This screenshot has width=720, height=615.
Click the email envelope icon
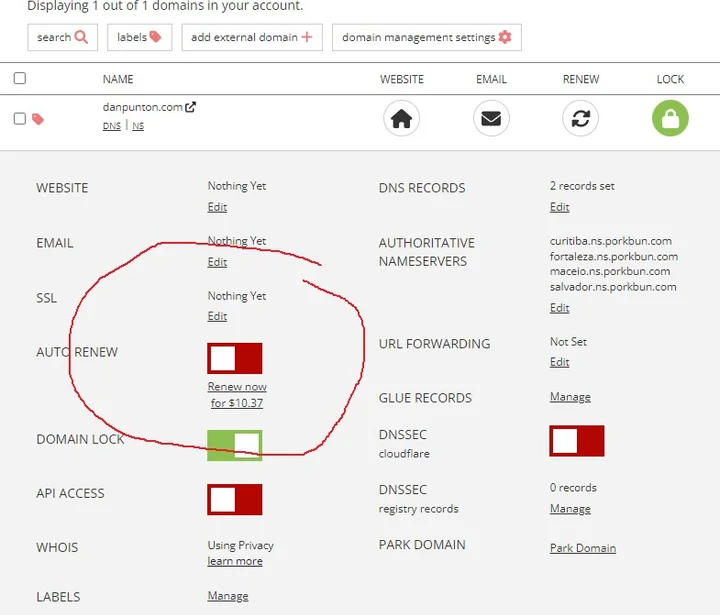(491, 118)
